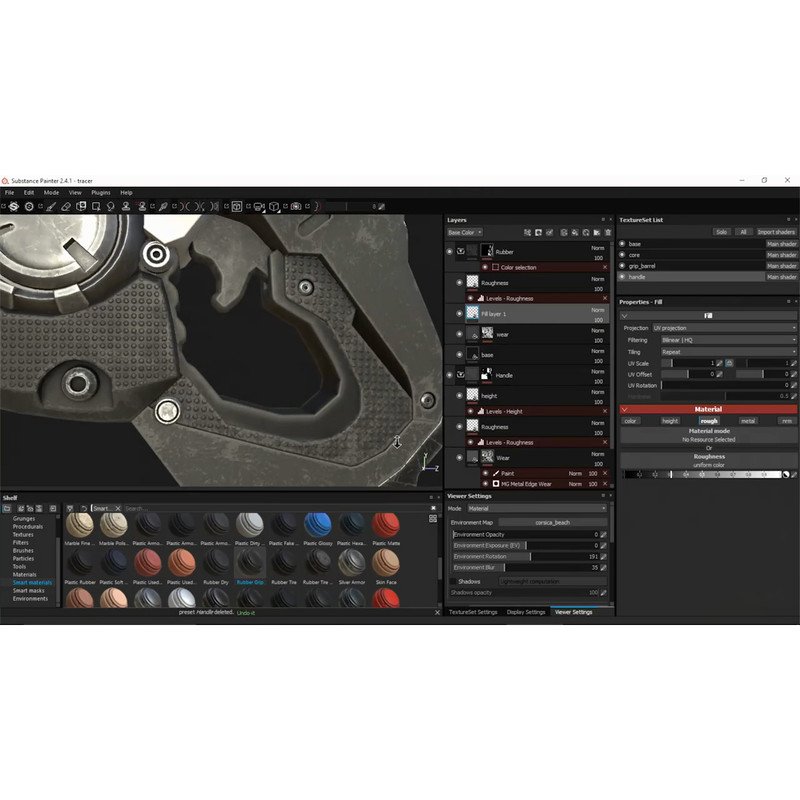Click the Import shaders button
800x800 pixels.
pos(776,232)
